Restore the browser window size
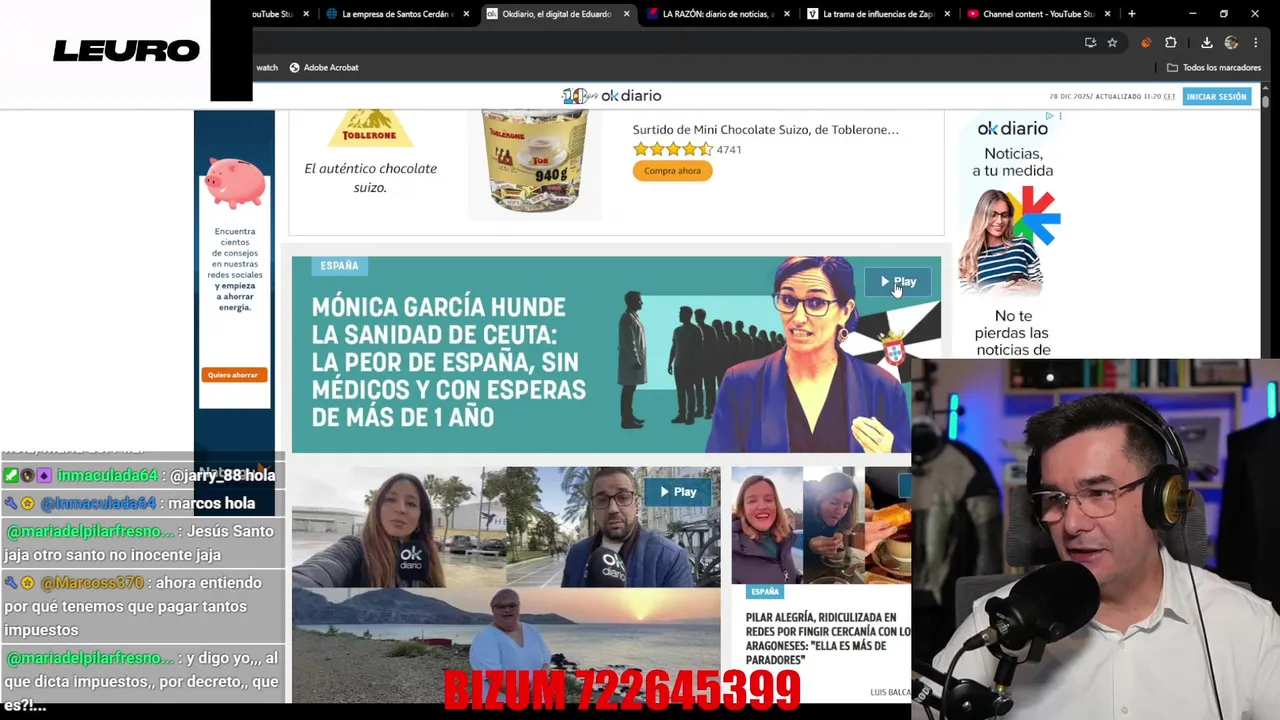Image resolution: width=1280 pixels, height=720 pixels. pyautogui.click(x=1223, y=14)
